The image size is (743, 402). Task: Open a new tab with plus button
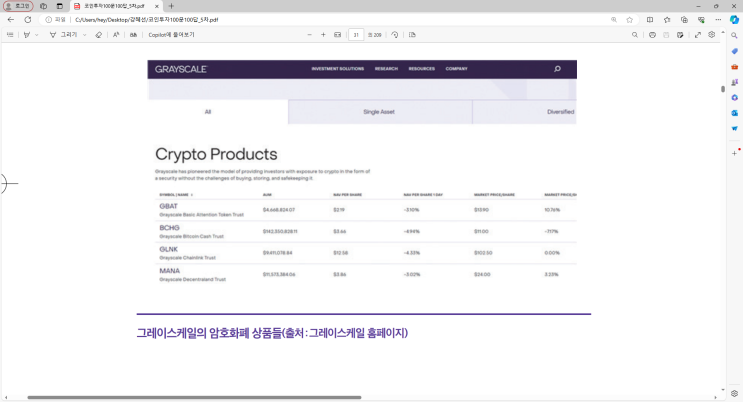pyautogui.click(x=171, y=6)
